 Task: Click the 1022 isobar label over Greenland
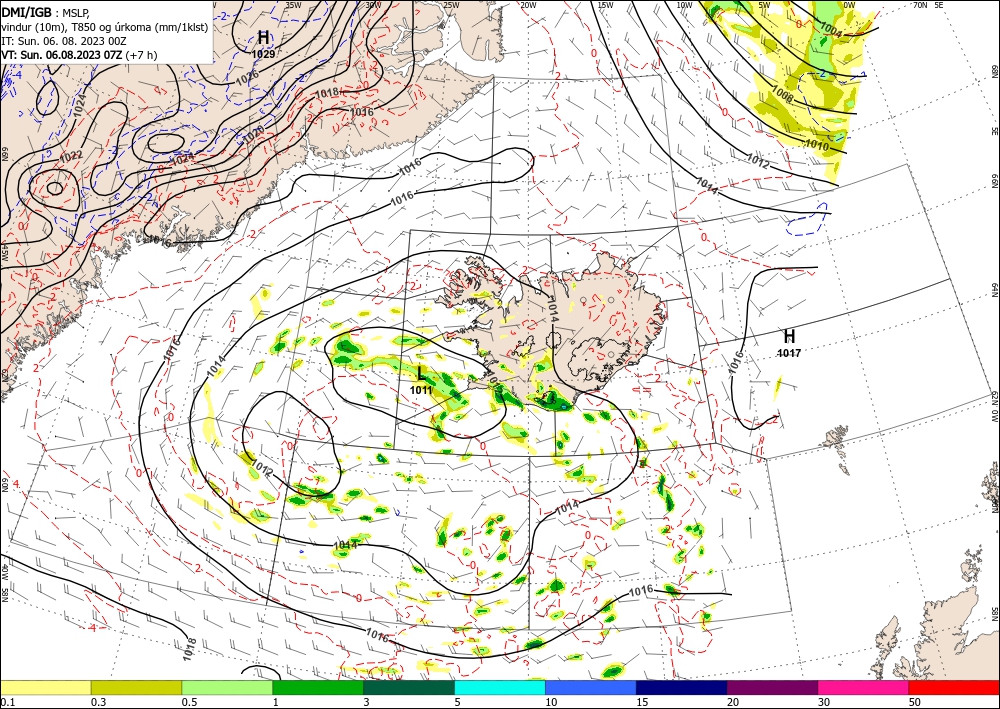[71, 156]
